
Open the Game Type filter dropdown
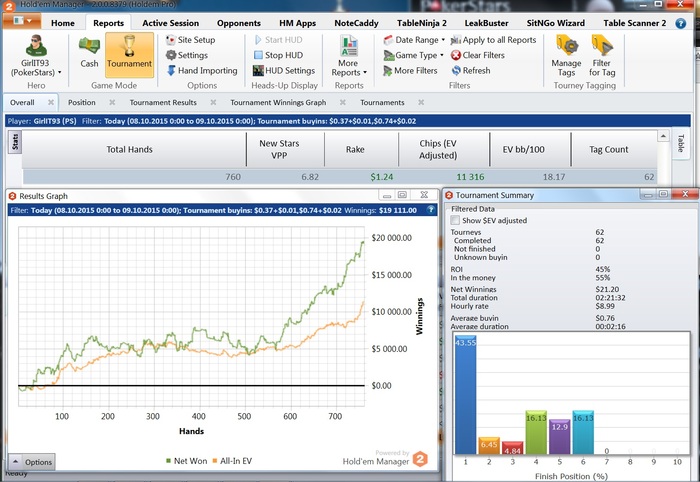(413, 55)
